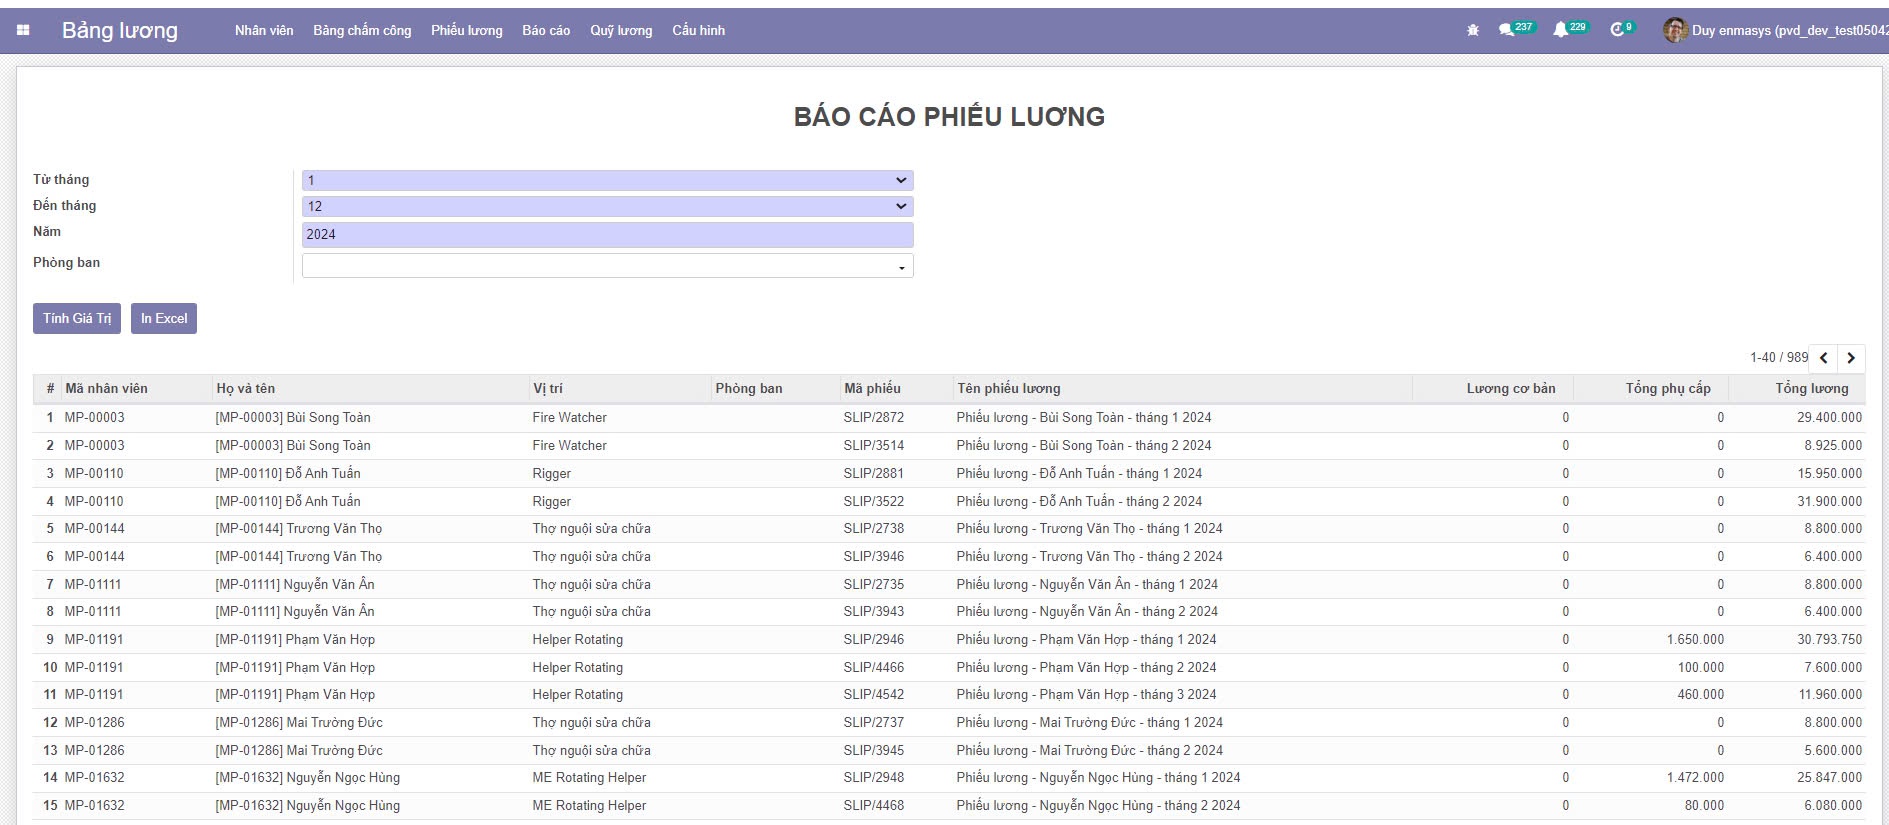Open the Cấu hình menu
This screenshot has height=825, width=1889.
698,31
